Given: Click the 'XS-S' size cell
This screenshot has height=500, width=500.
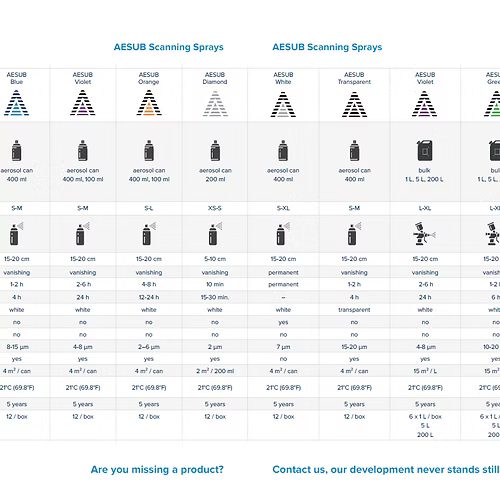Looking at the screenshot, I should coord(215,208).
